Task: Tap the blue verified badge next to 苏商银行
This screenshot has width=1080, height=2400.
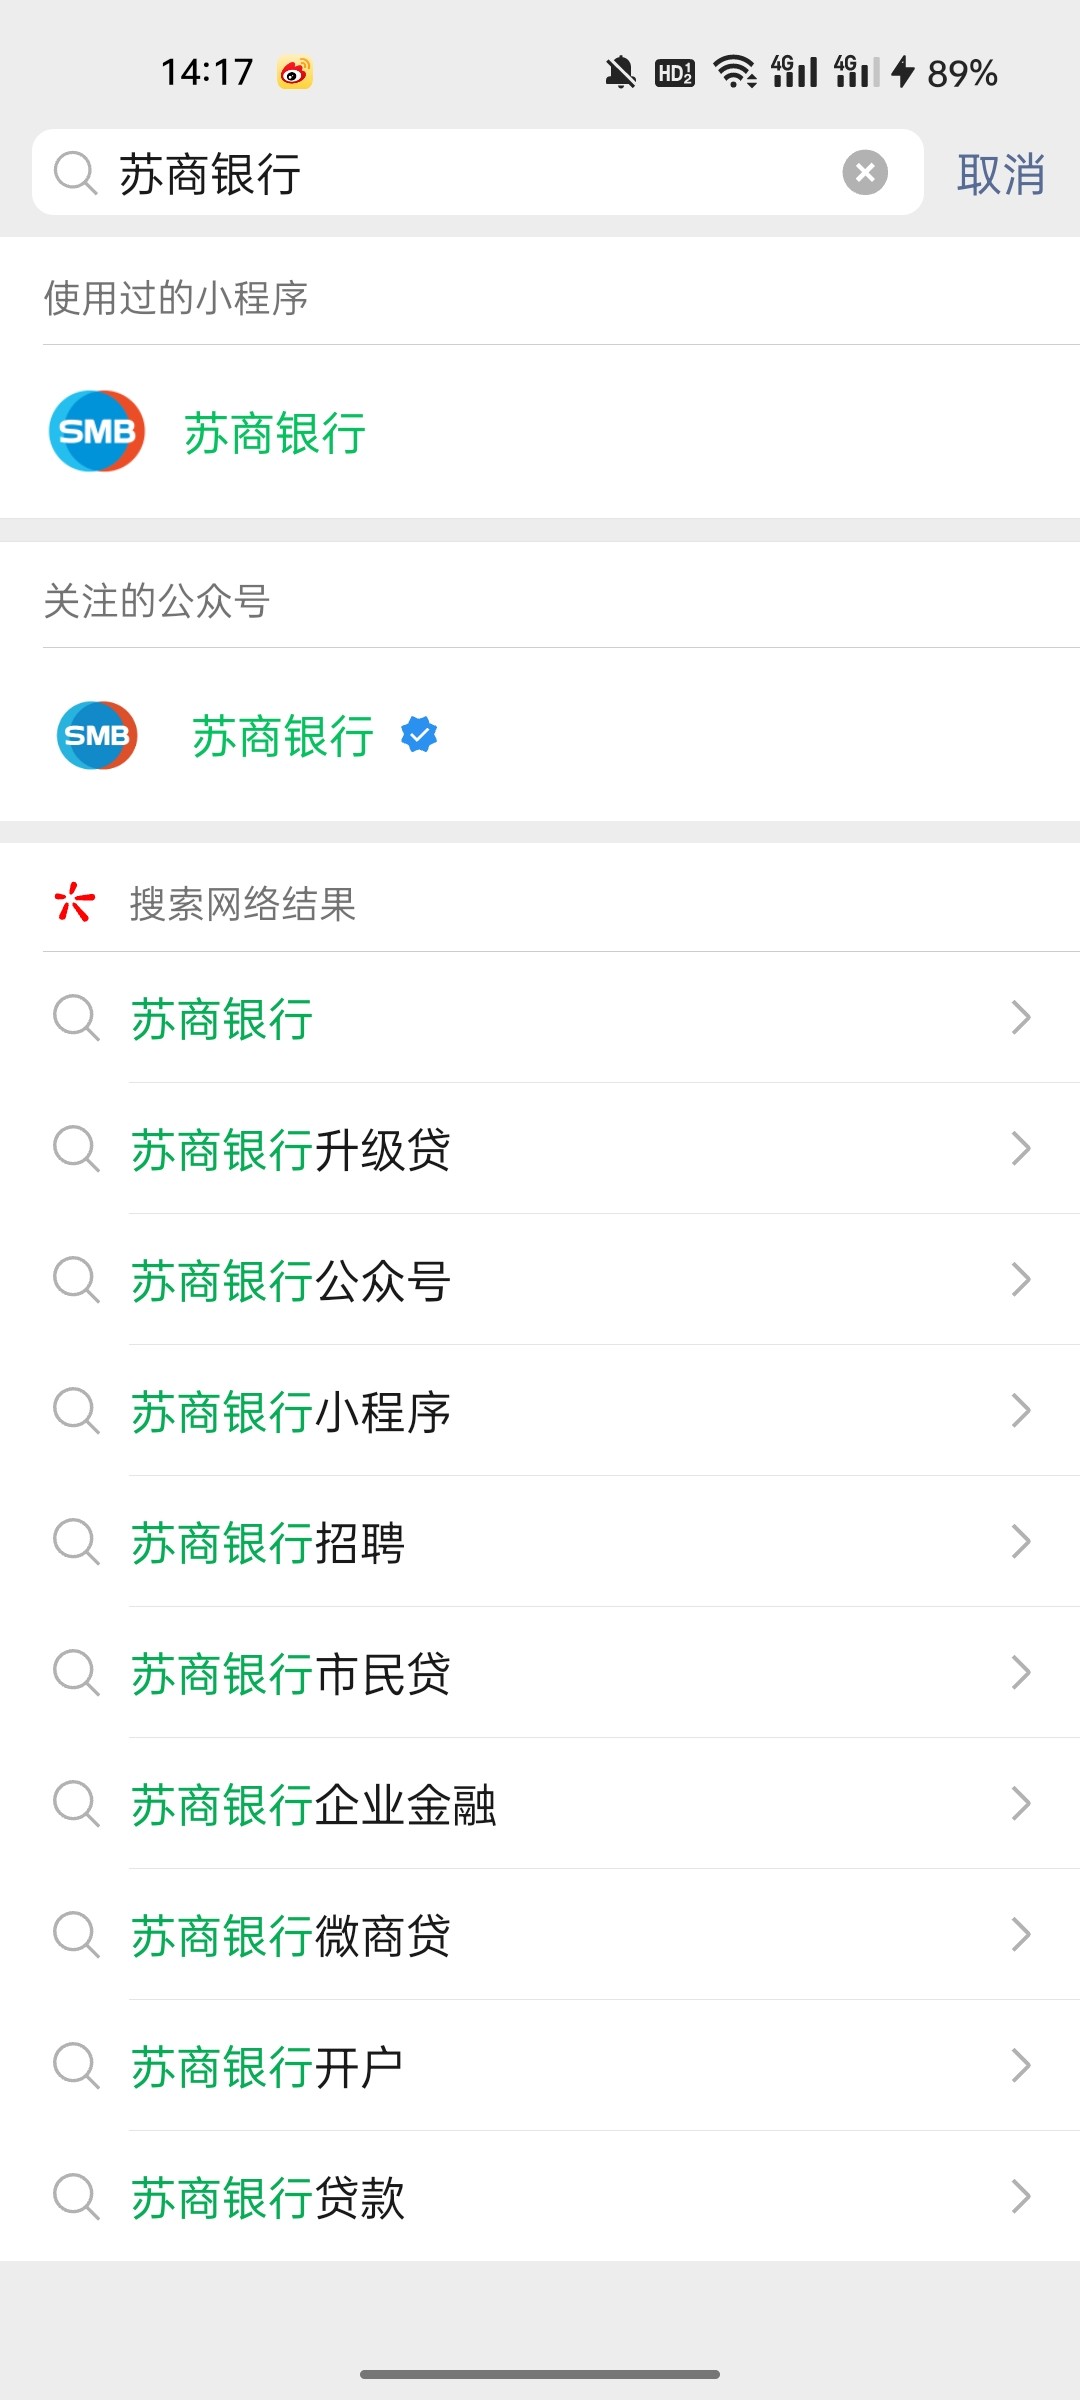Action: tap(419, 735)
